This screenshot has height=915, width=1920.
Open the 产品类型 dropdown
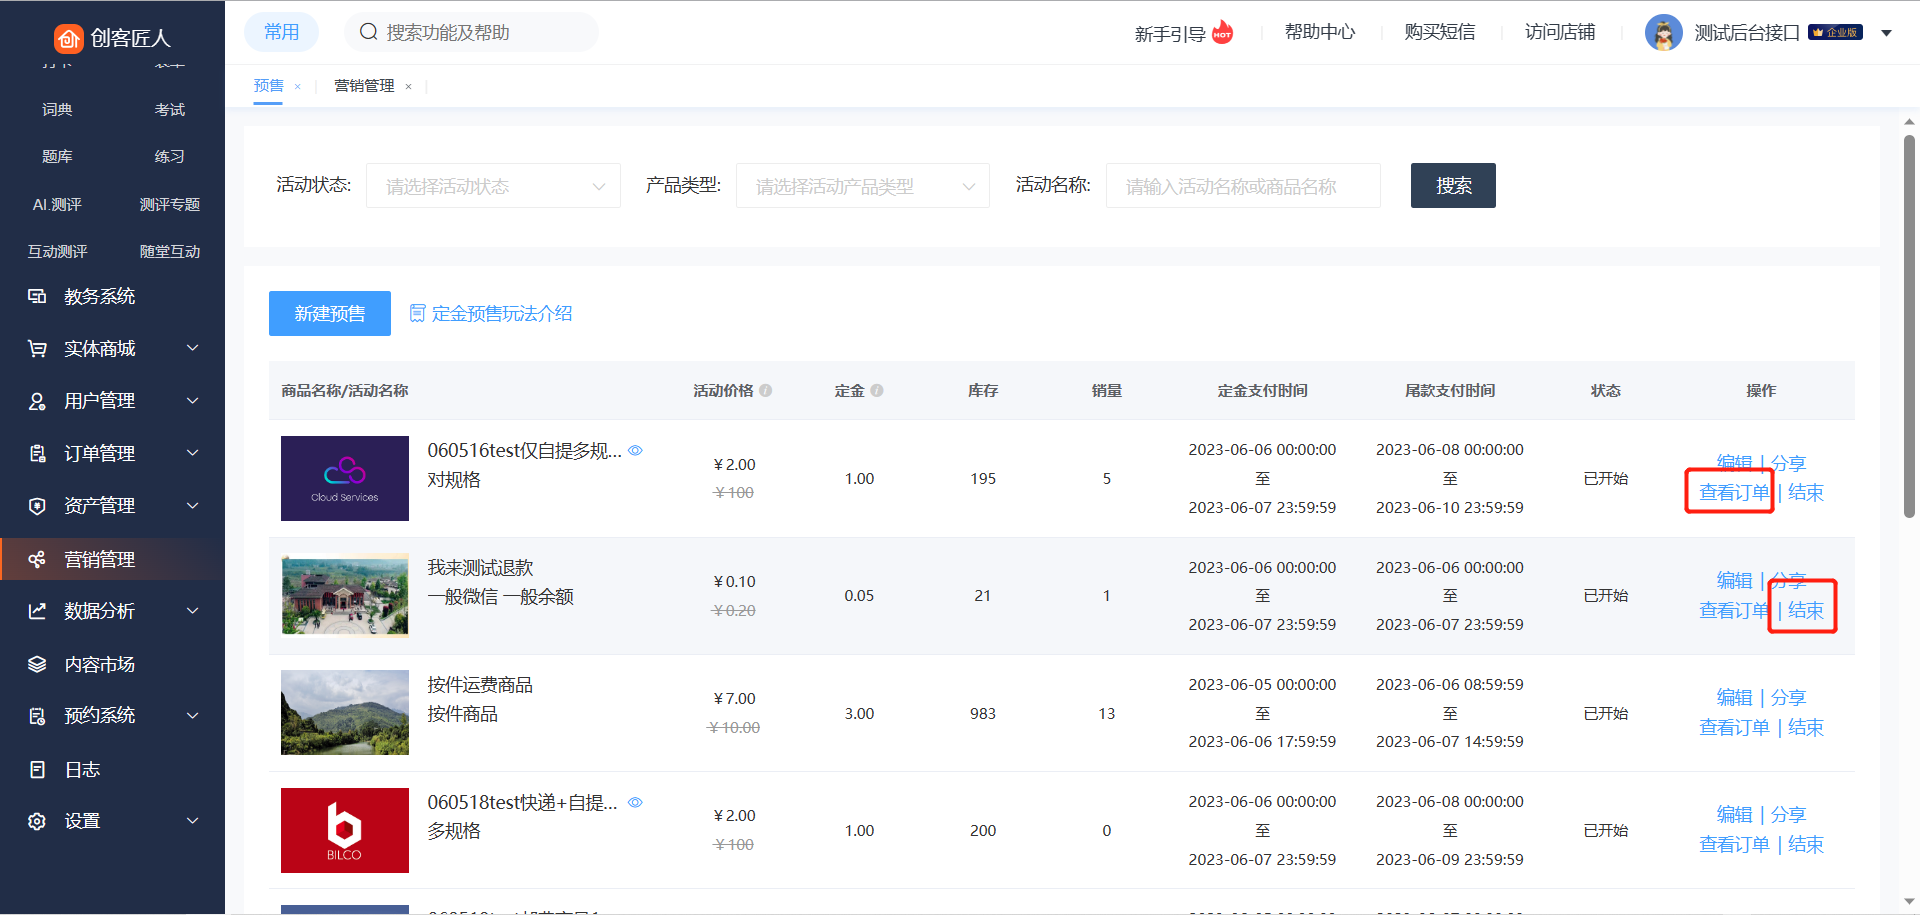tap(862, 186)
